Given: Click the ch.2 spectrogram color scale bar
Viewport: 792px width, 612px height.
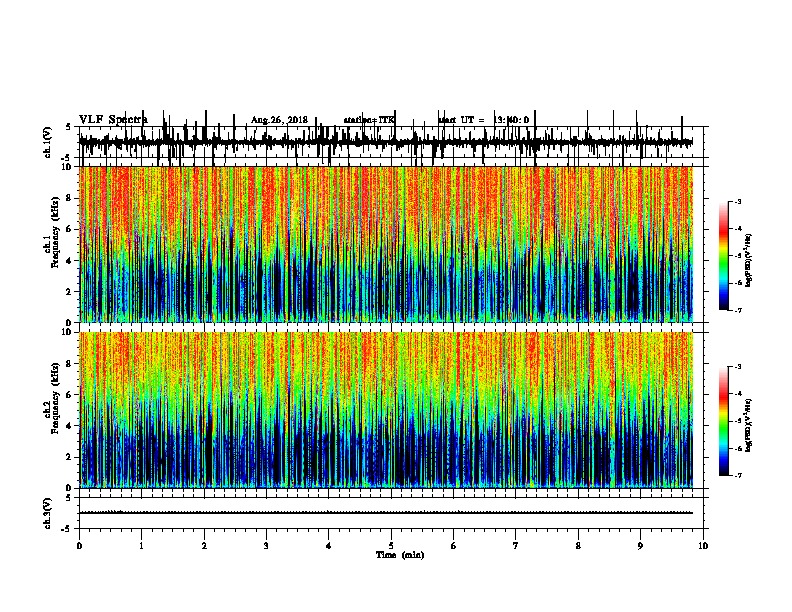Looking at the screenshot, I should tap(724, 421).
